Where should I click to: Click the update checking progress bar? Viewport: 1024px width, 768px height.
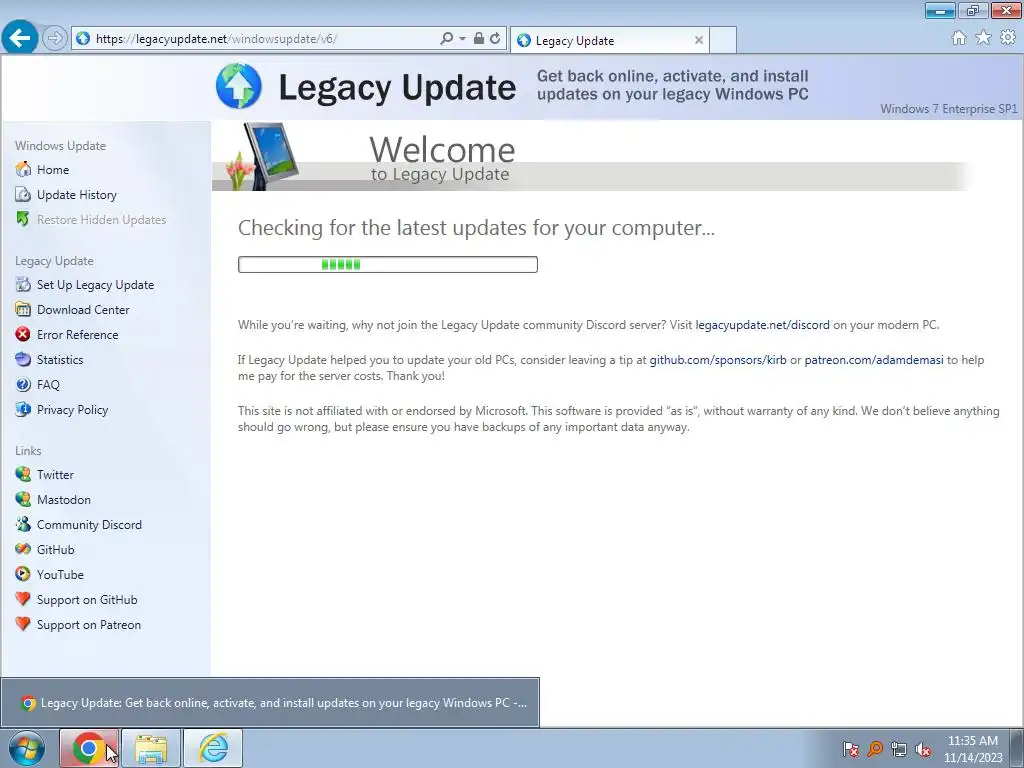tap(388, 264)
